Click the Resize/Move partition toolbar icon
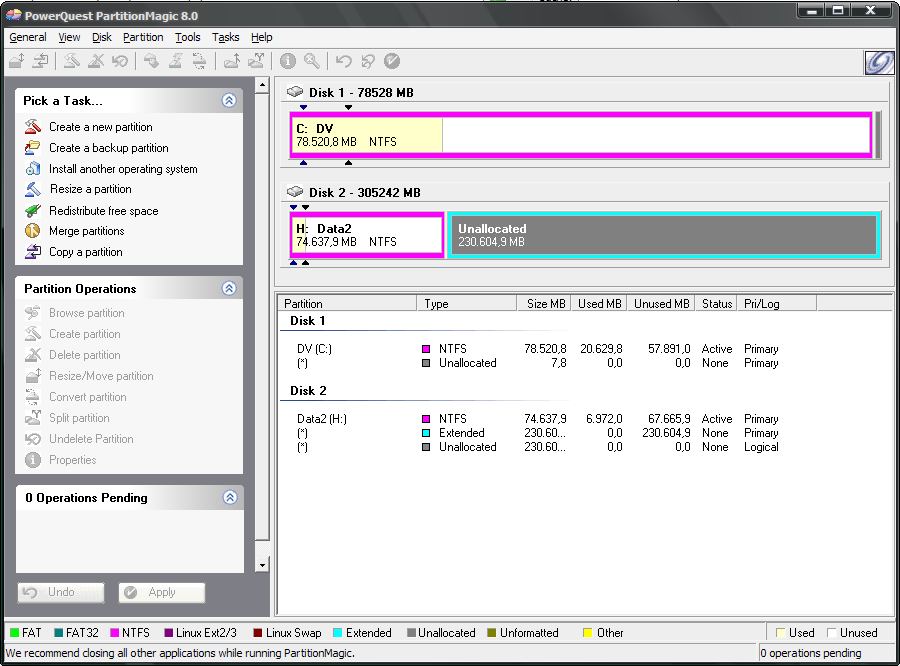 point(17,61)
